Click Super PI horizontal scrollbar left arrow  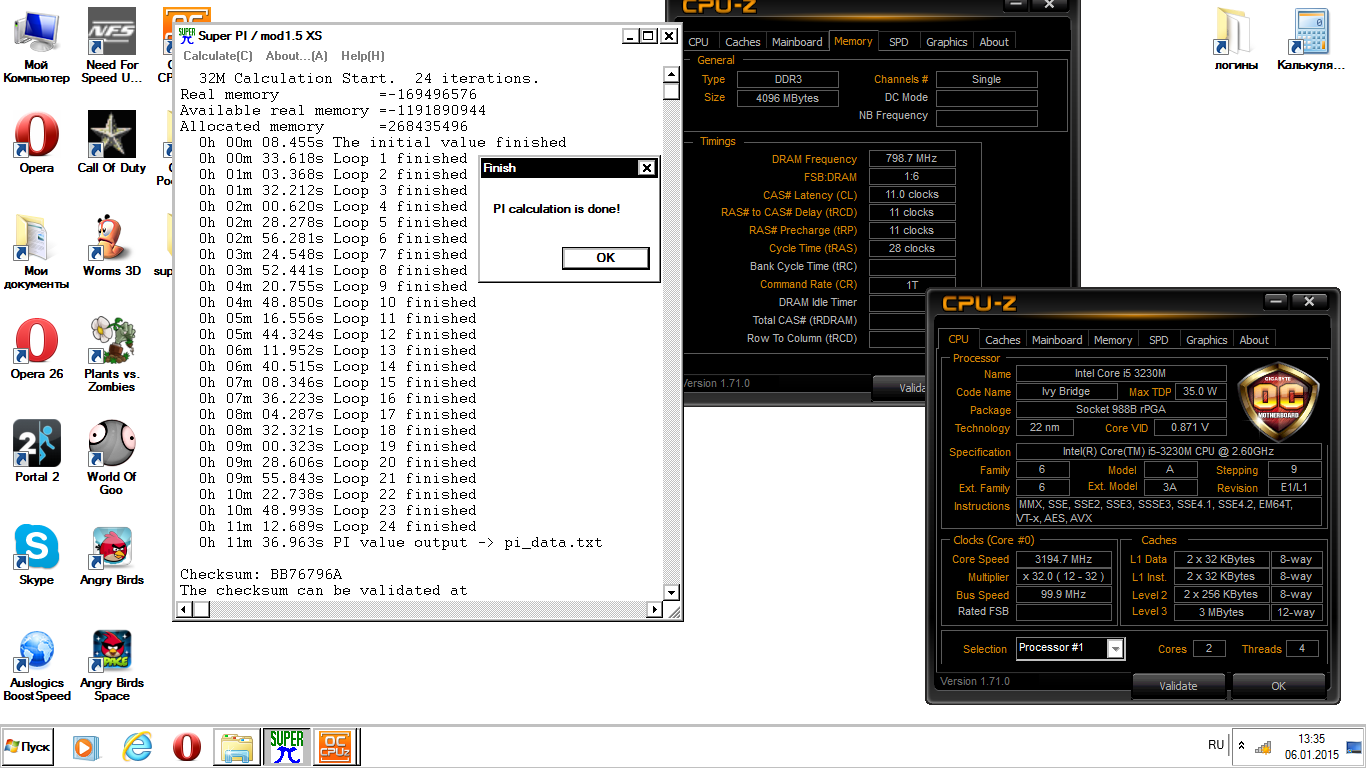[x=182, y=609]
